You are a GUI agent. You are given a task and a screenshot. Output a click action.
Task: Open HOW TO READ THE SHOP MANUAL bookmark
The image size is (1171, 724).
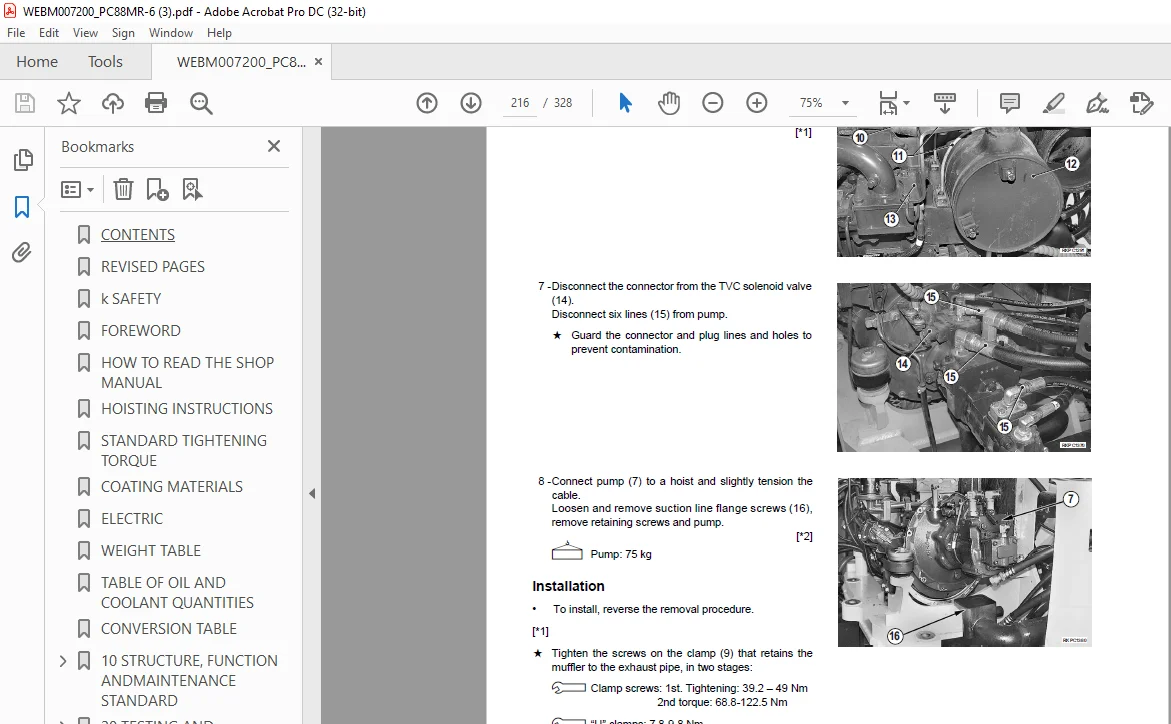pos(187,372)
